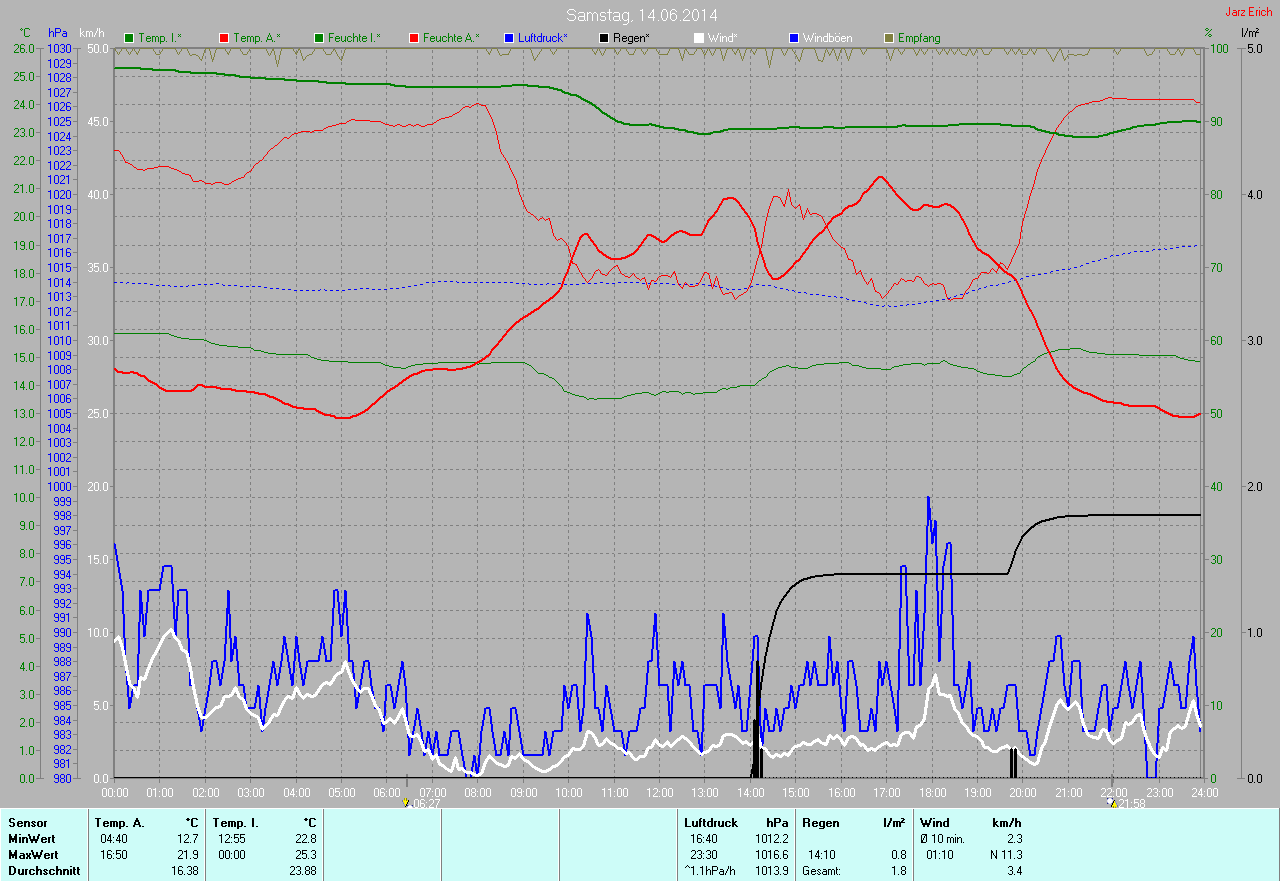This screenshot has width=1280, height=881.
Task: Click the 12:00 label on time axis
Action: tap(659, 792)
